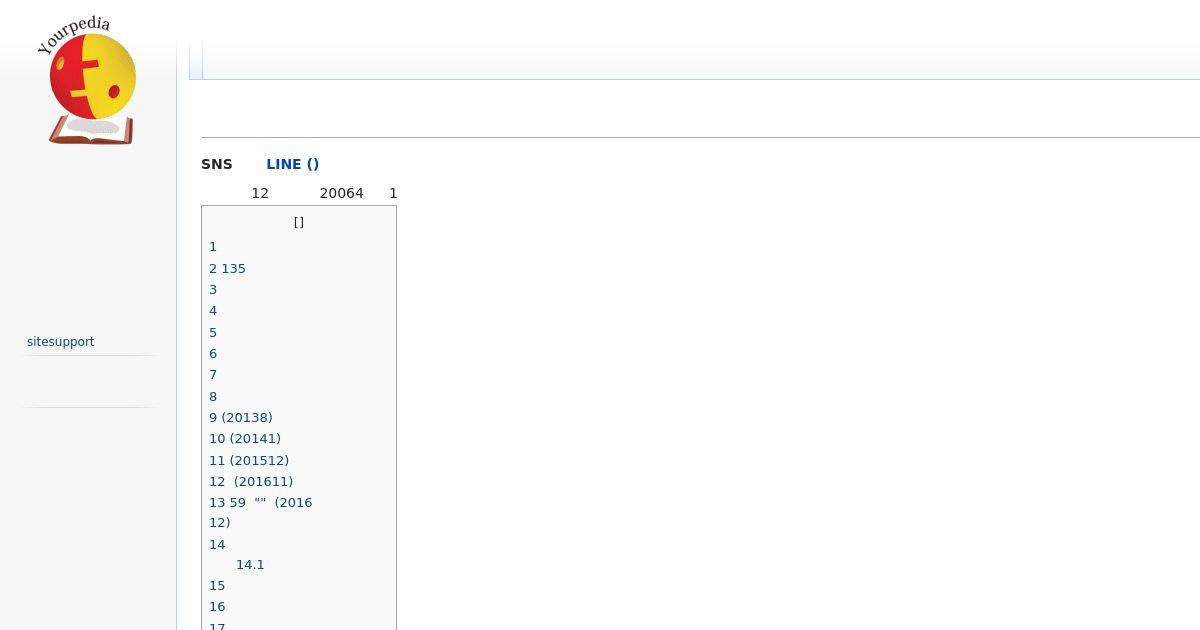
Task: Go to subsection 14.1
Action: tap(250, 565)
